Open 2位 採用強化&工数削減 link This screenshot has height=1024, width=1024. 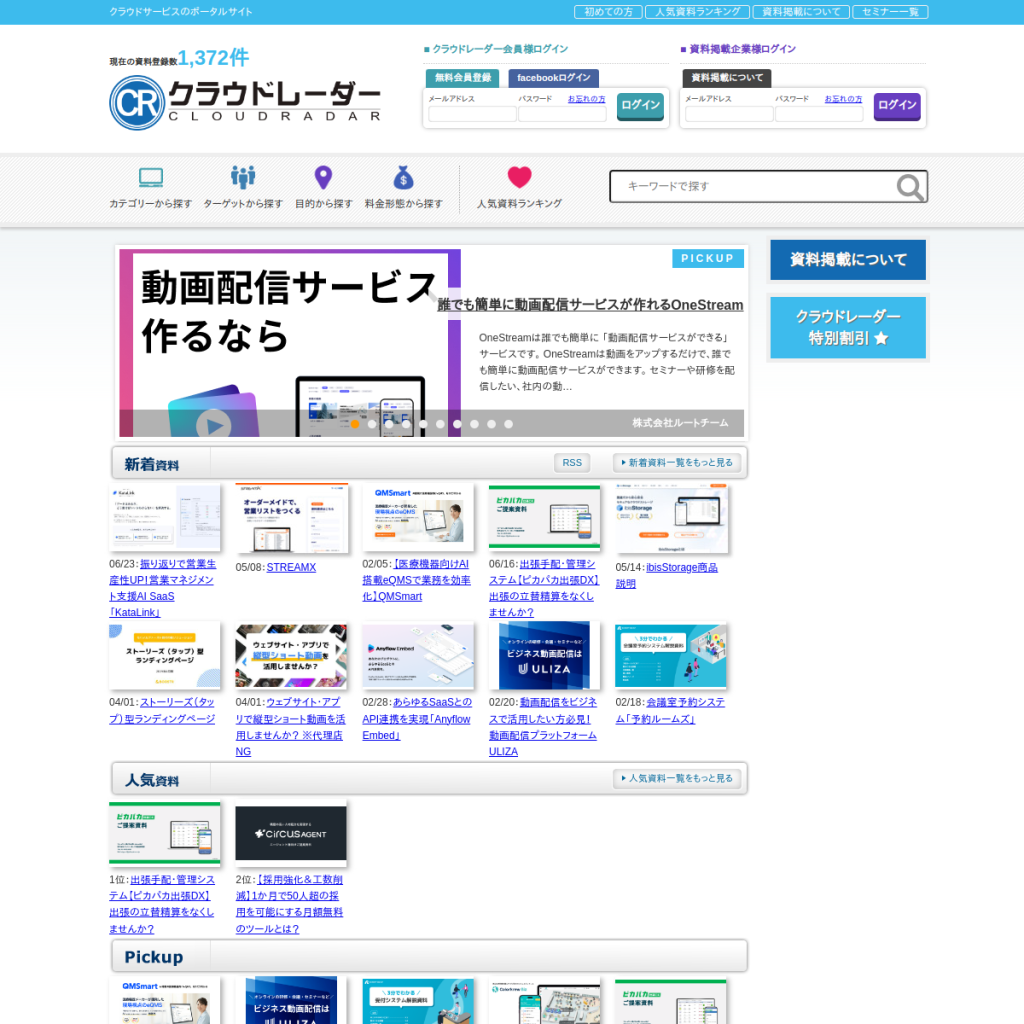(x=289, y=904)
